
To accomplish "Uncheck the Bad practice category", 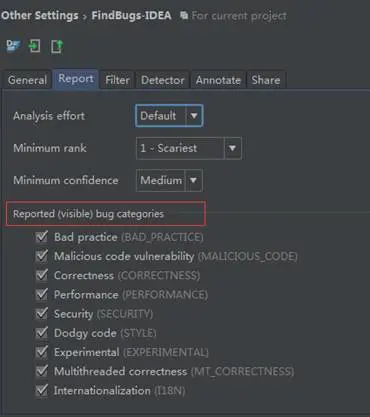I will [42, 237].
